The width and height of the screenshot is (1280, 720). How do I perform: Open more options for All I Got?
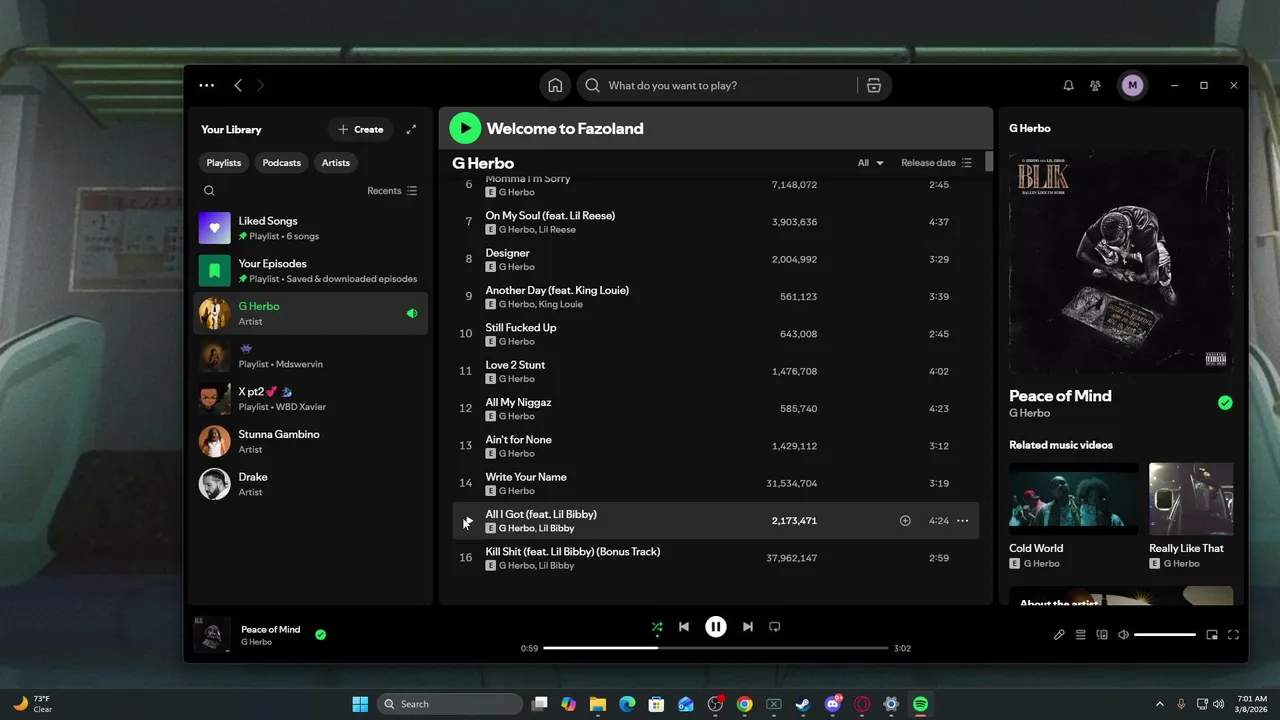pyautogui.click(x=962, y=521)
